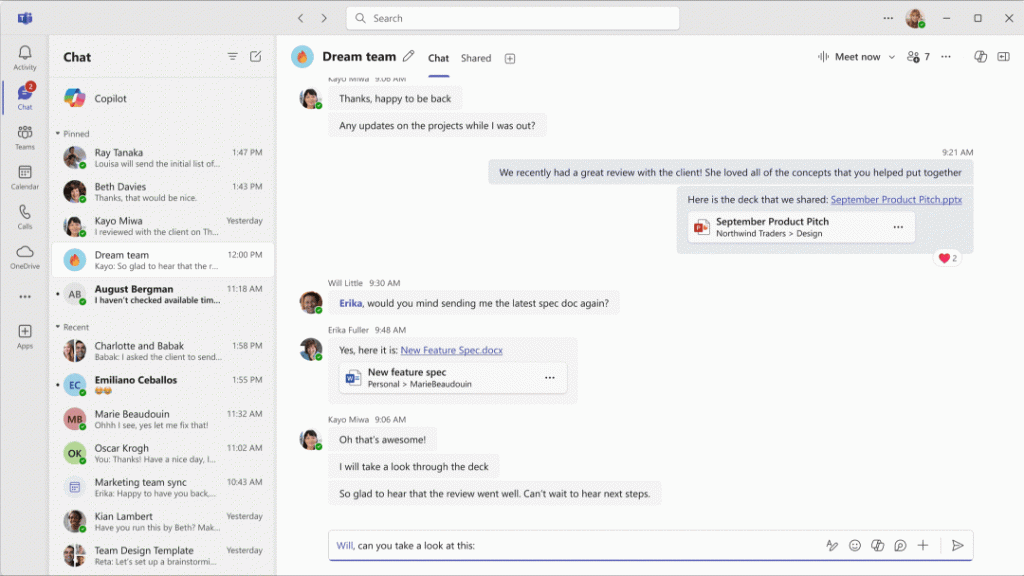Click the Dream team group avatar
The width and height of the screenshot is (1024, 576).
click(302, 57)
